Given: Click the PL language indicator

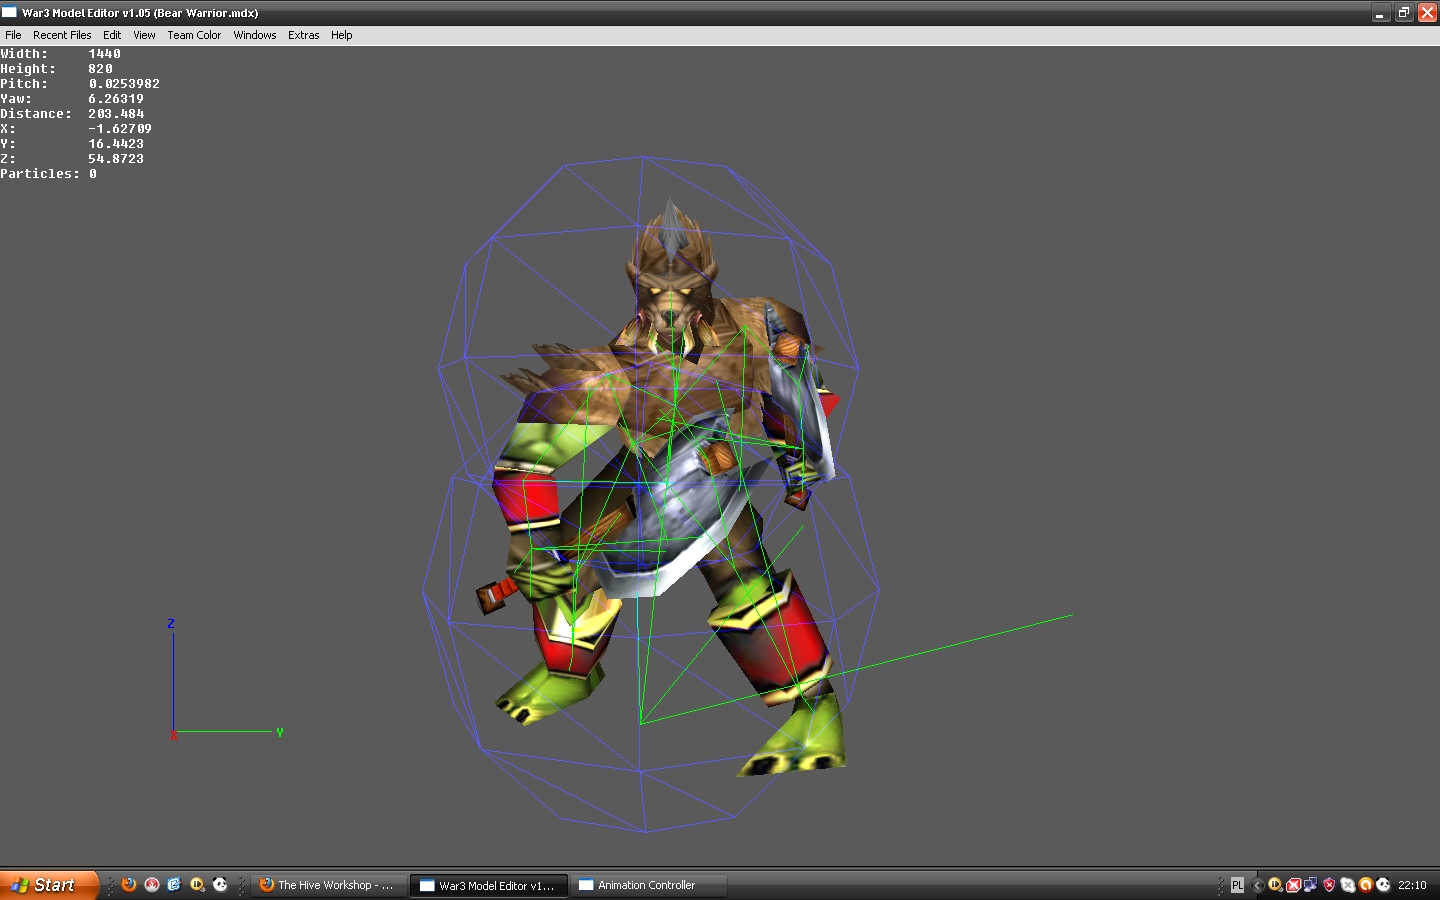Looking at the screenshot, I should [x=1237, y=885].
